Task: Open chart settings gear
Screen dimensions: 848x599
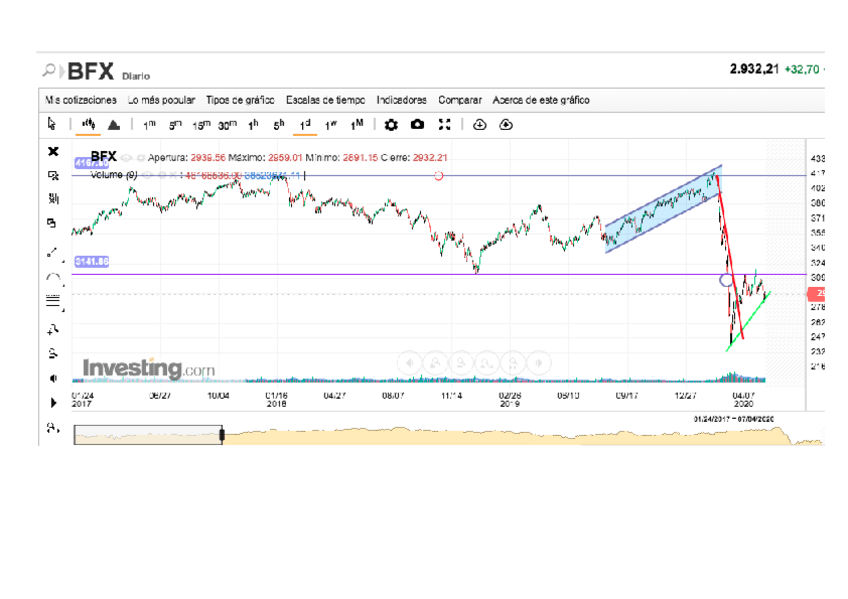Action: 391,124
